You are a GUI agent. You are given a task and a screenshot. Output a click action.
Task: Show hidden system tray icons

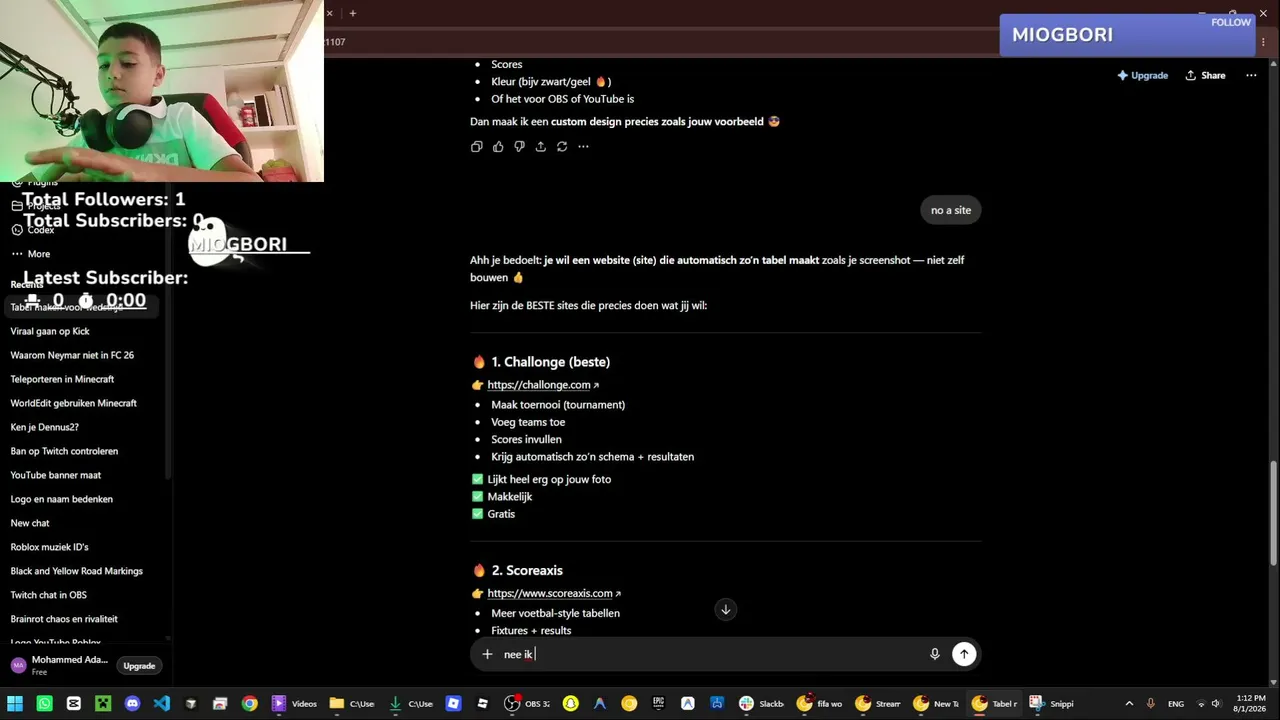click(1129, 704)
